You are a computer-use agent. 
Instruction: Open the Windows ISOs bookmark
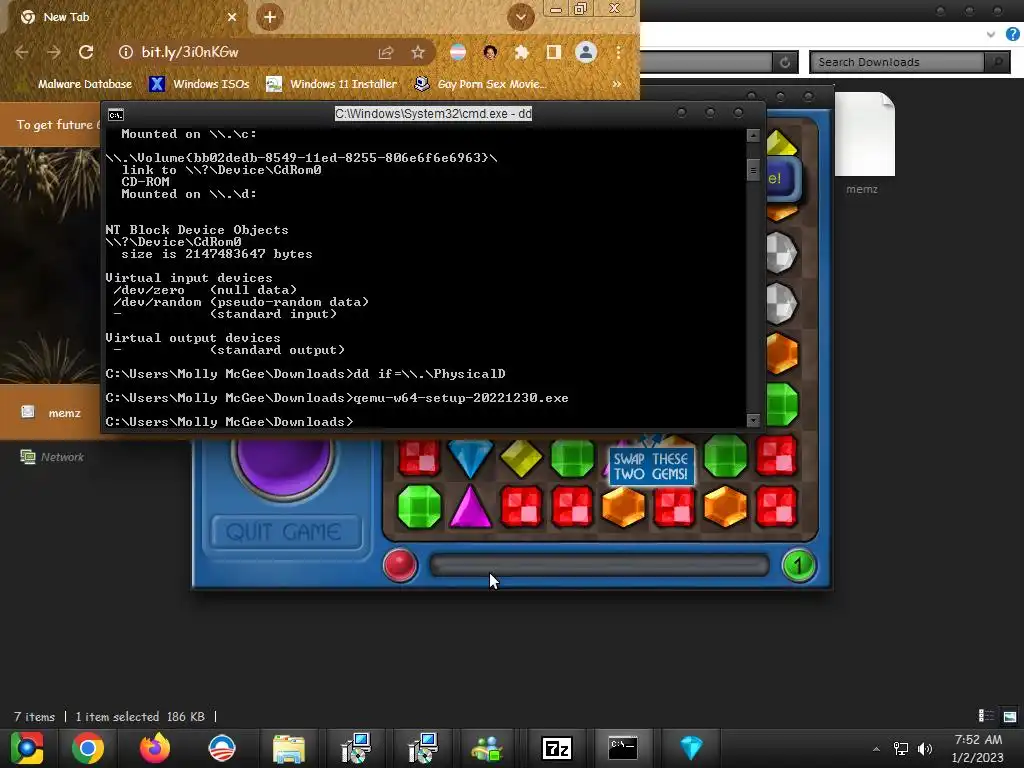click(199, 84)
